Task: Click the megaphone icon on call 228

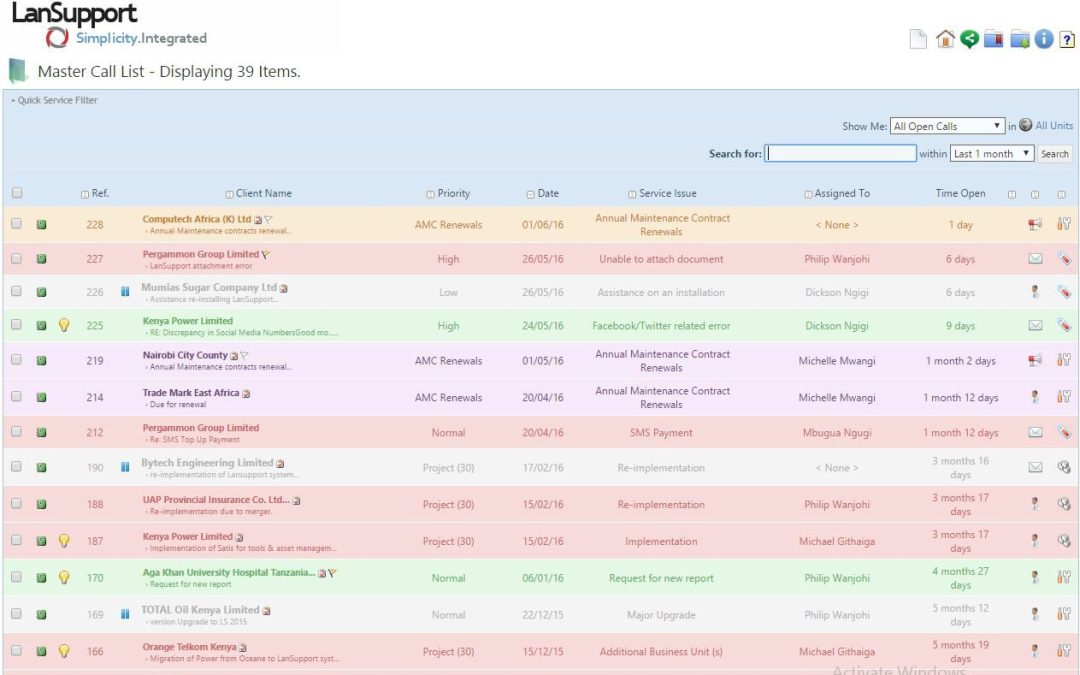Action: 1035,225
